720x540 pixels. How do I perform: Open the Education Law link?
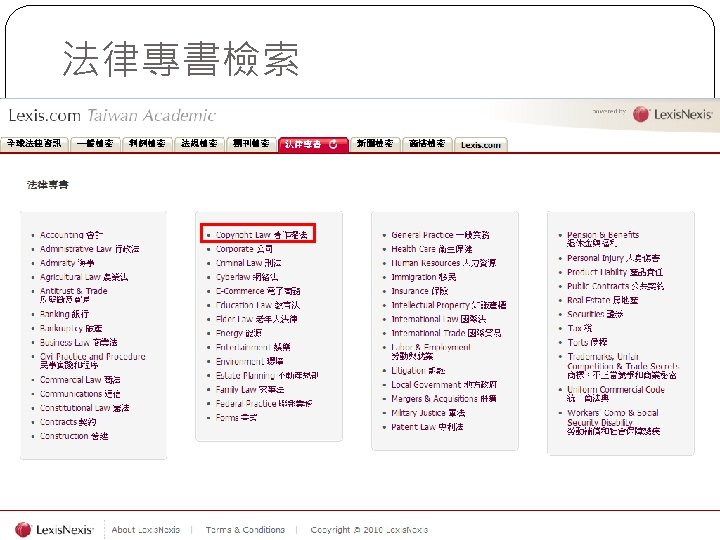coord(258,305)
